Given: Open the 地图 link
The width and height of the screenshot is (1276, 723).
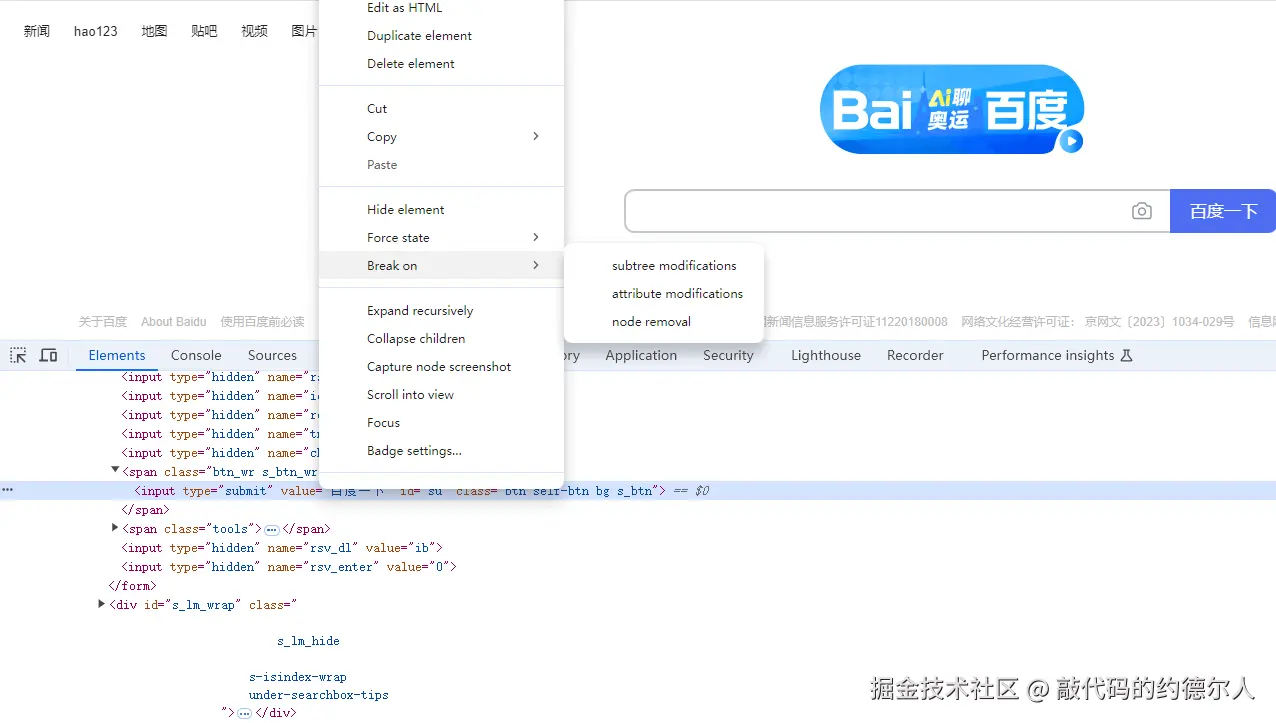Looking at the screenshot, I should (154, 31).
